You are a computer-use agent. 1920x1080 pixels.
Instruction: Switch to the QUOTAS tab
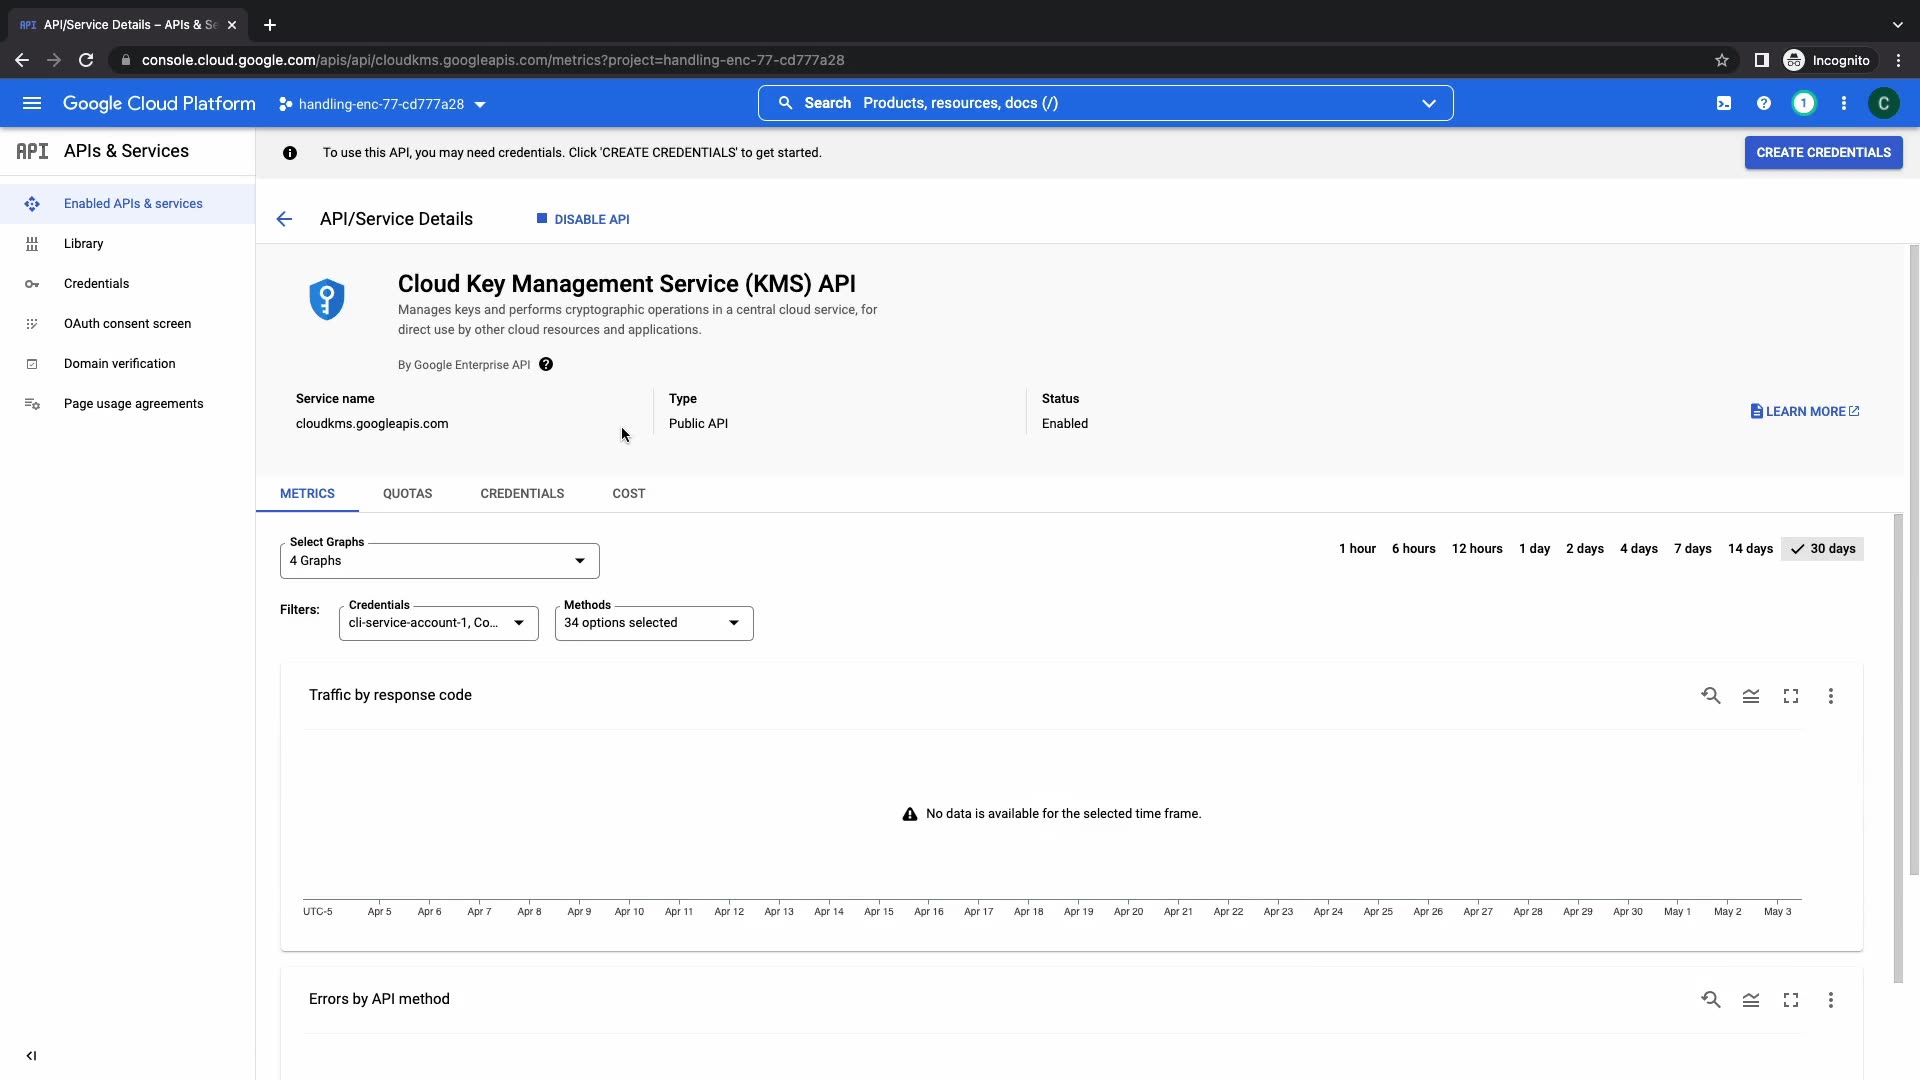pos(407,494)
